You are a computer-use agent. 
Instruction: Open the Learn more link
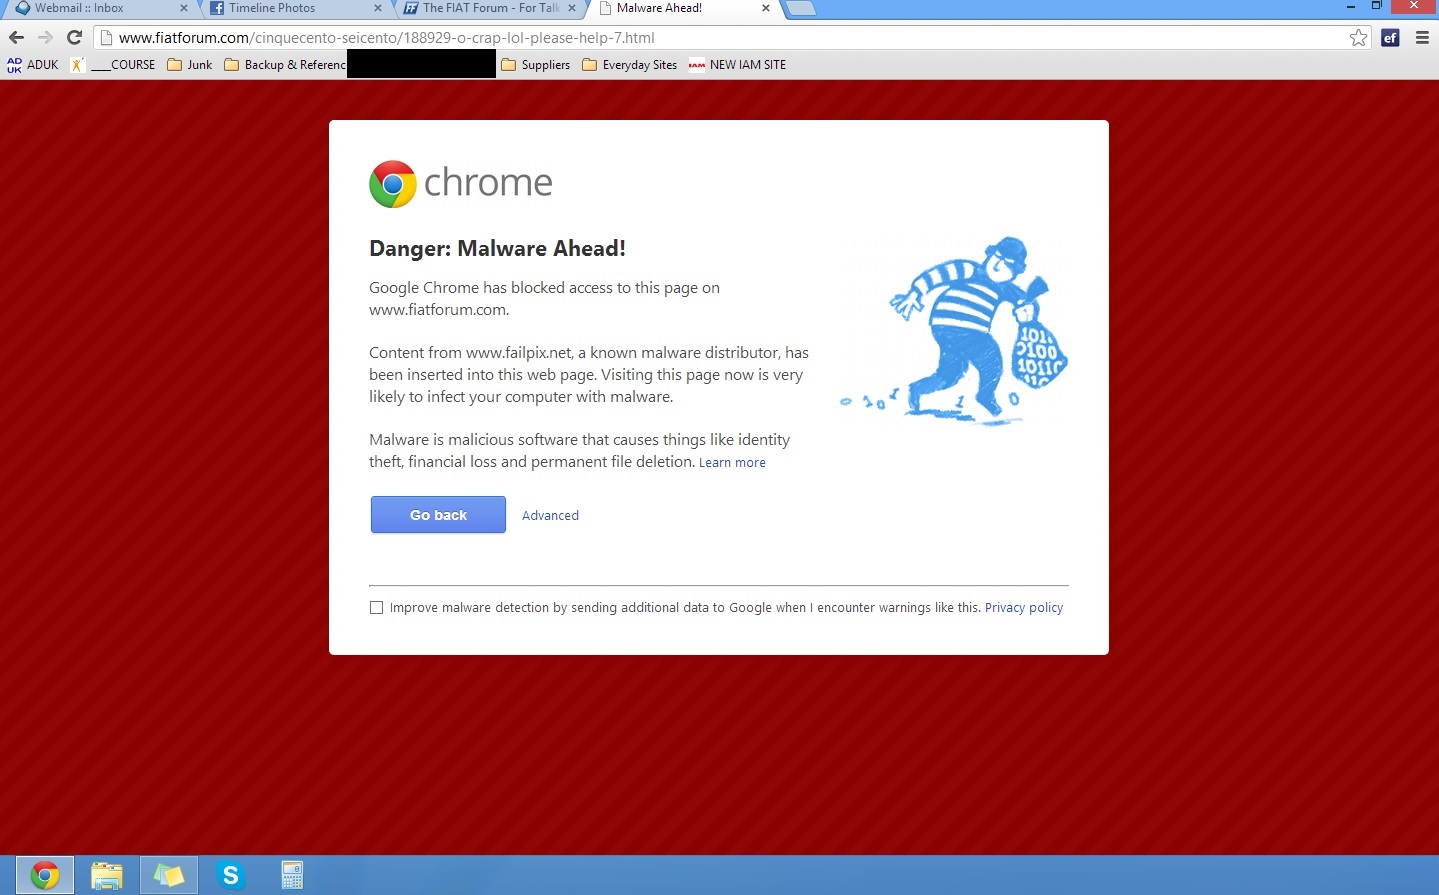coord(732,463)
